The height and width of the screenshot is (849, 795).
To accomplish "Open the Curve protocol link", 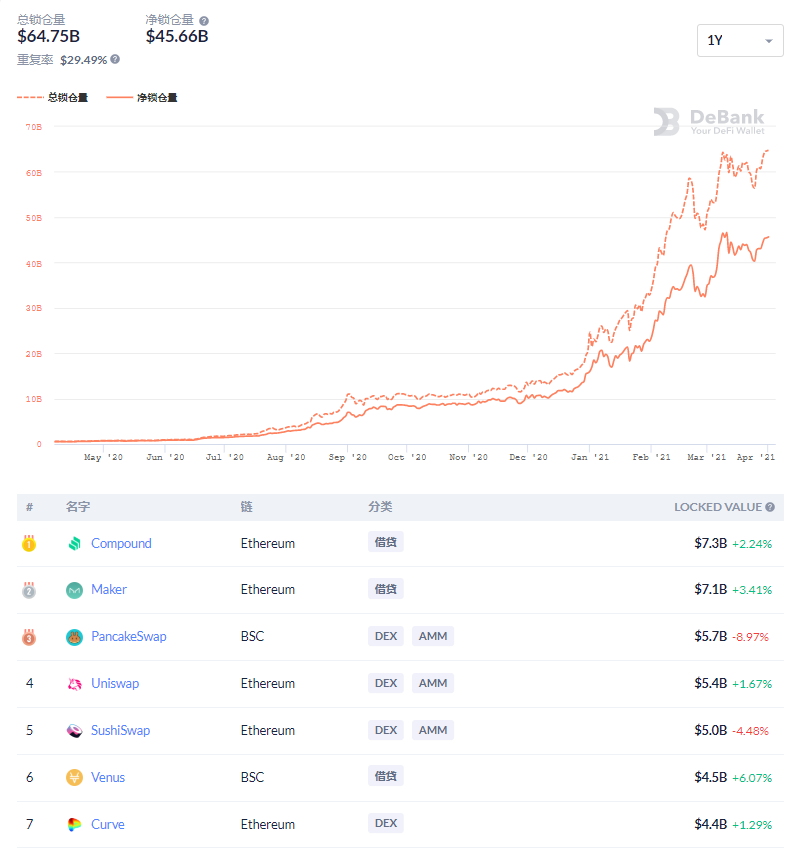I will tap(108, 825).
